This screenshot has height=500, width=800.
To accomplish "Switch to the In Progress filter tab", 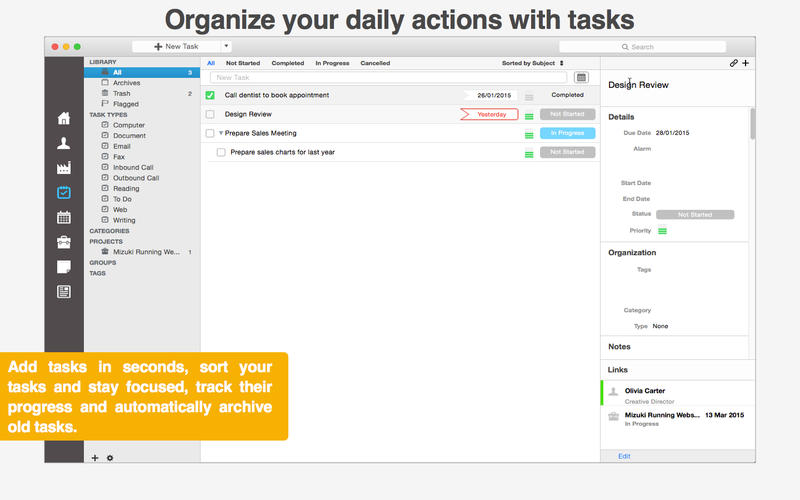I will pyautogui.click(x=332, y=63).
